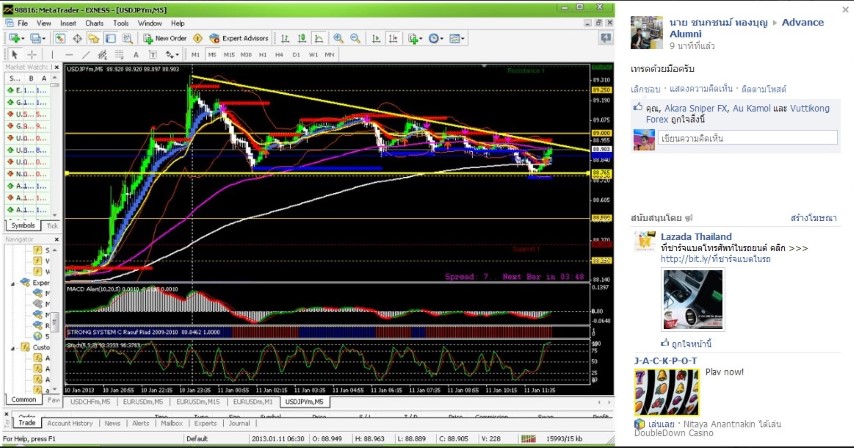Open the New Chart toolbar button

[15, 39]
